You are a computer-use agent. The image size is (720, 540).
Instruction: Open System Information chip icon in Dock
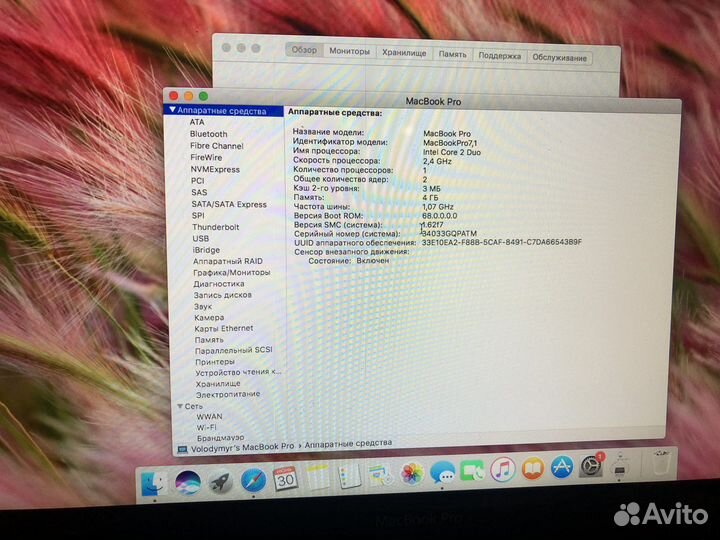point(620,467)
